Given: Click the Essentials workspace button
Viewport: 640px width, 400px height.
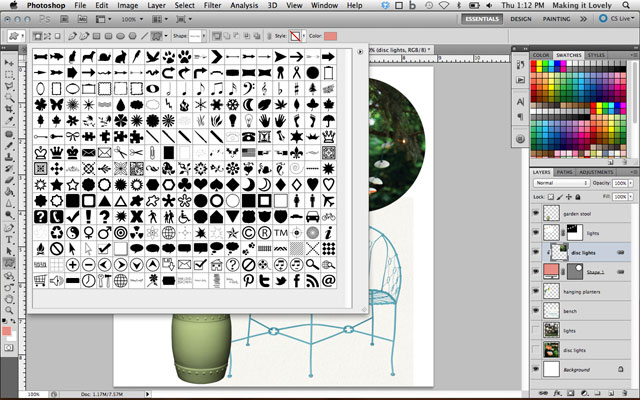Looking at the screenshot, I should tap(480, 19).
